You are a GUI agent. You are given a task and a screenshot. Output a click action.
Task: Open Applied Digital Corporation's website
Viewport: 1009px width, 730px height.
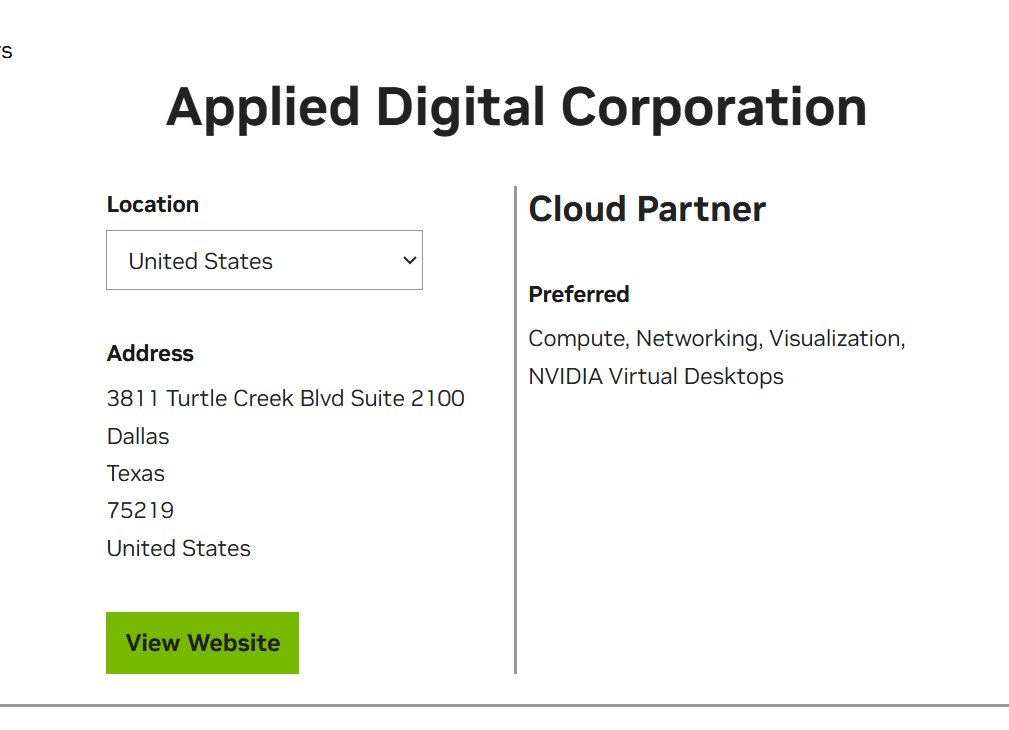[x=202, y=642]
